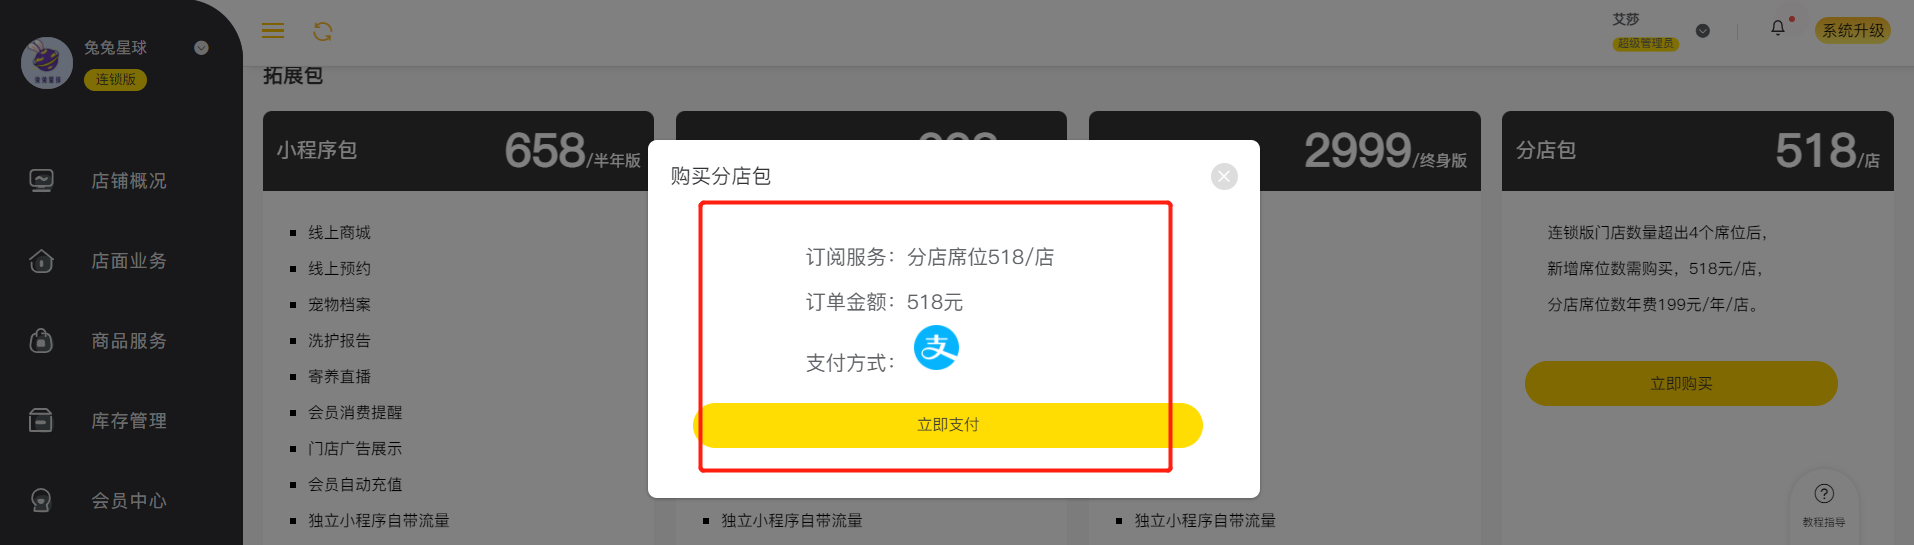Image resolution: width=1914 pixels, height=545 pixels.
Task: Close the 购买分店包 dialog
Action: [1224, 177]
